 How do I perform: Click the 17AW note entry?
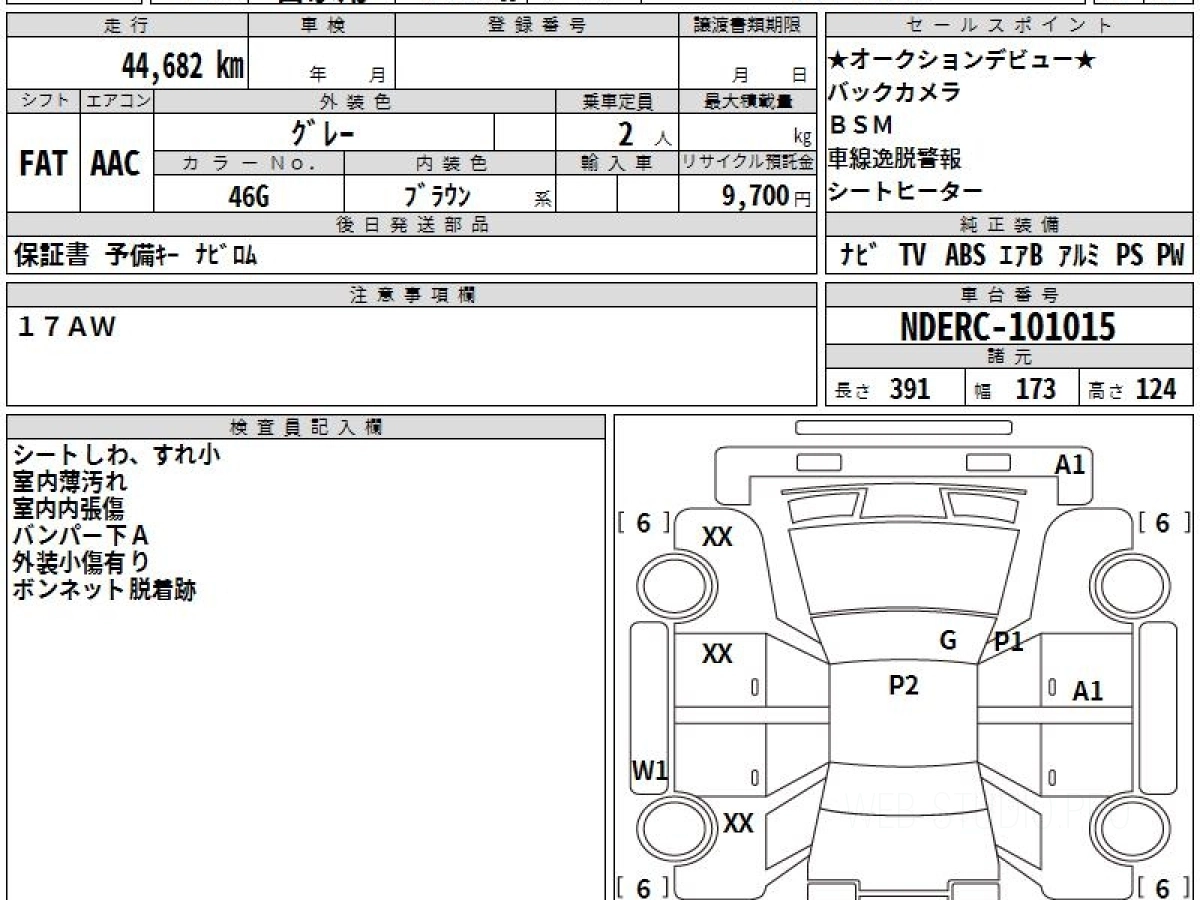[x=67, y=326]
